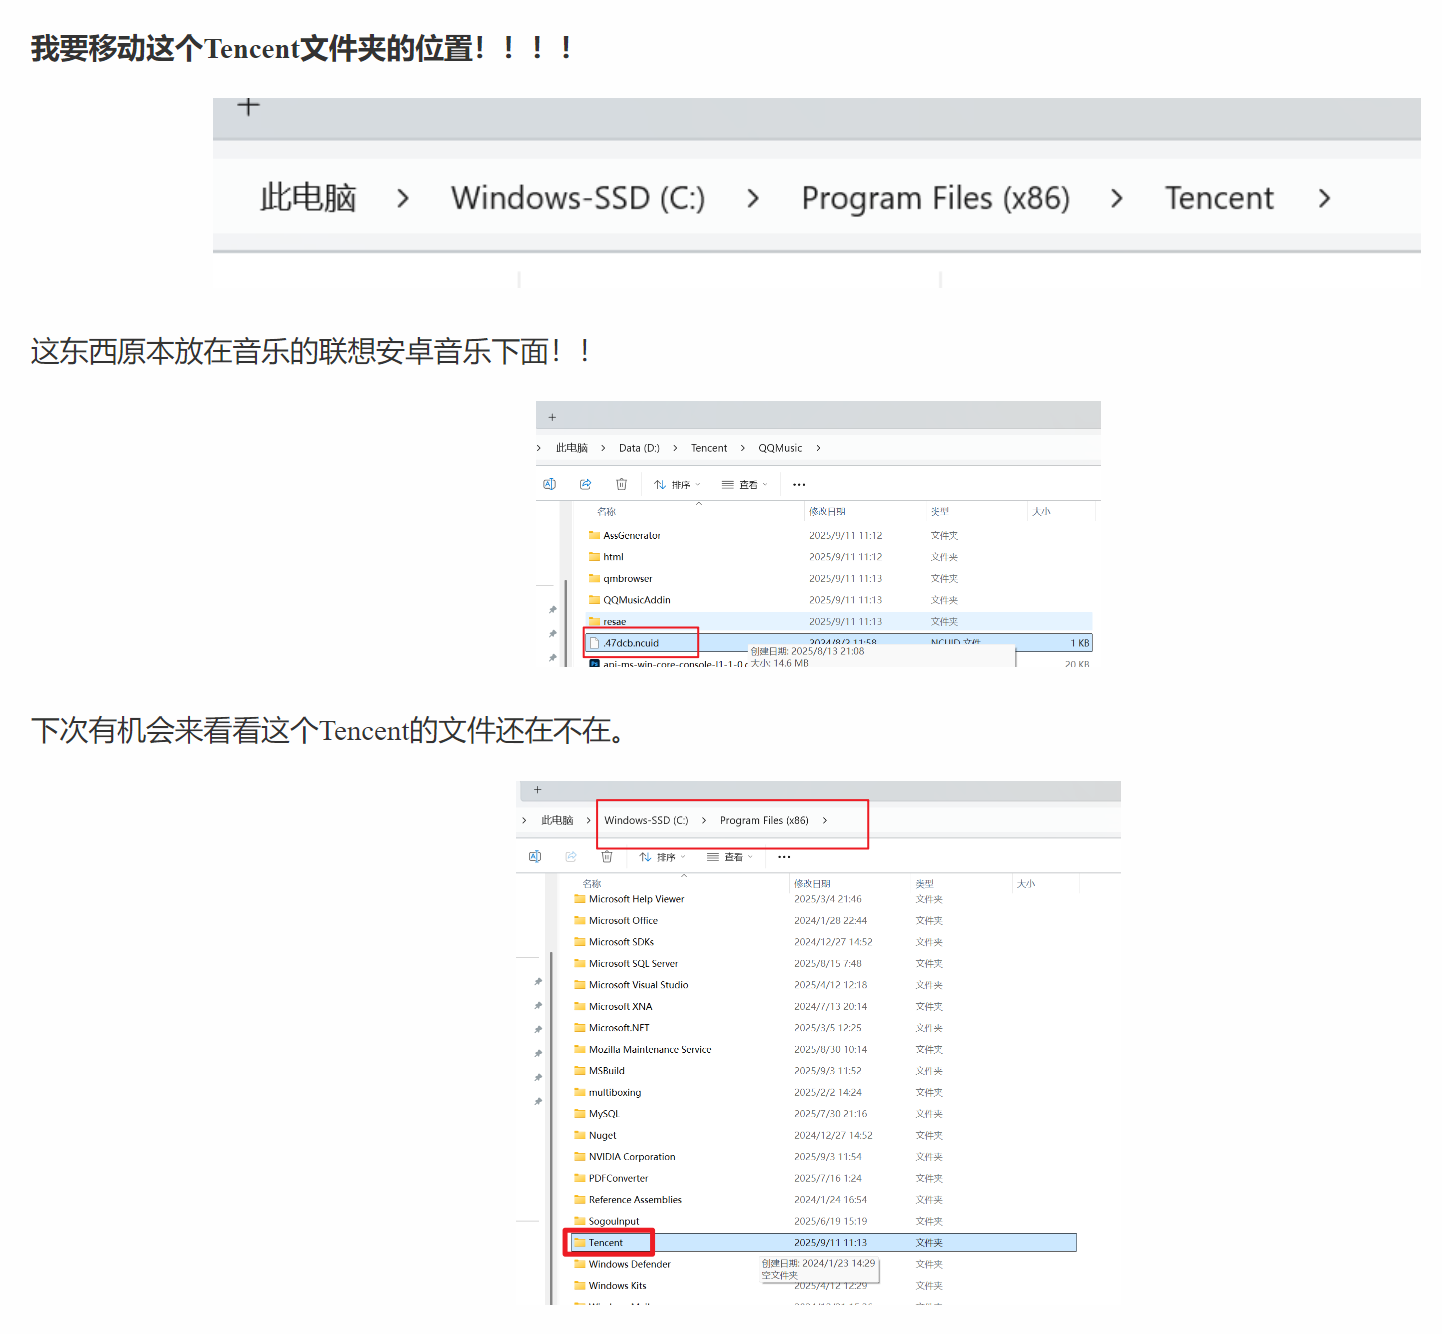Open a new tab in the Program Files (x86) explorer window
Viewport: 1442px width, 1334px height.
(537, 790)
